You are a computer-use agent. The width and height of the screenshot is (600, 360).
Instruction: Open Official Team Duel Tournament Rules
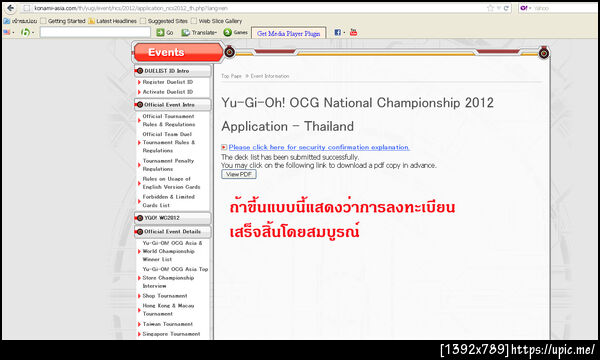(168, 142)
